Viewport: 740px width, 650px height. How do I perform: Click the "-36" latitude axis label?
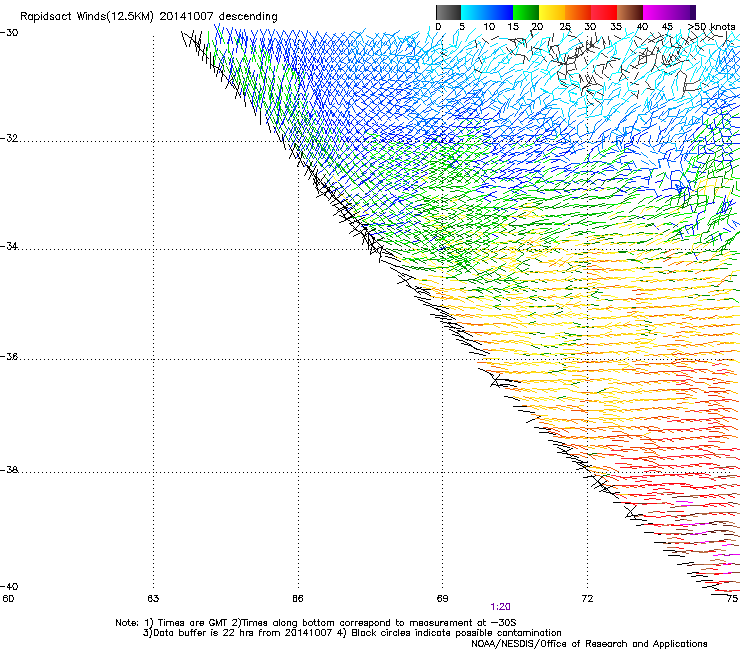(x=9, y=356)
